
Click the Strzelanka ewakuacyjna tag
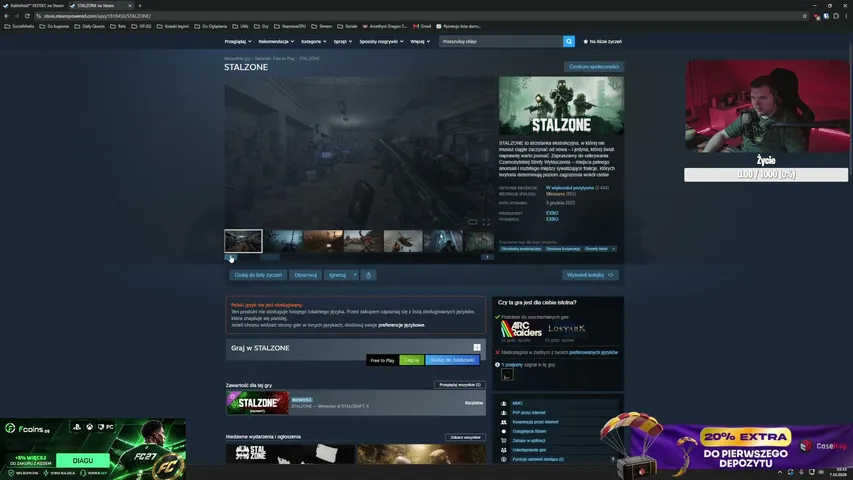(x=521, y=249)
